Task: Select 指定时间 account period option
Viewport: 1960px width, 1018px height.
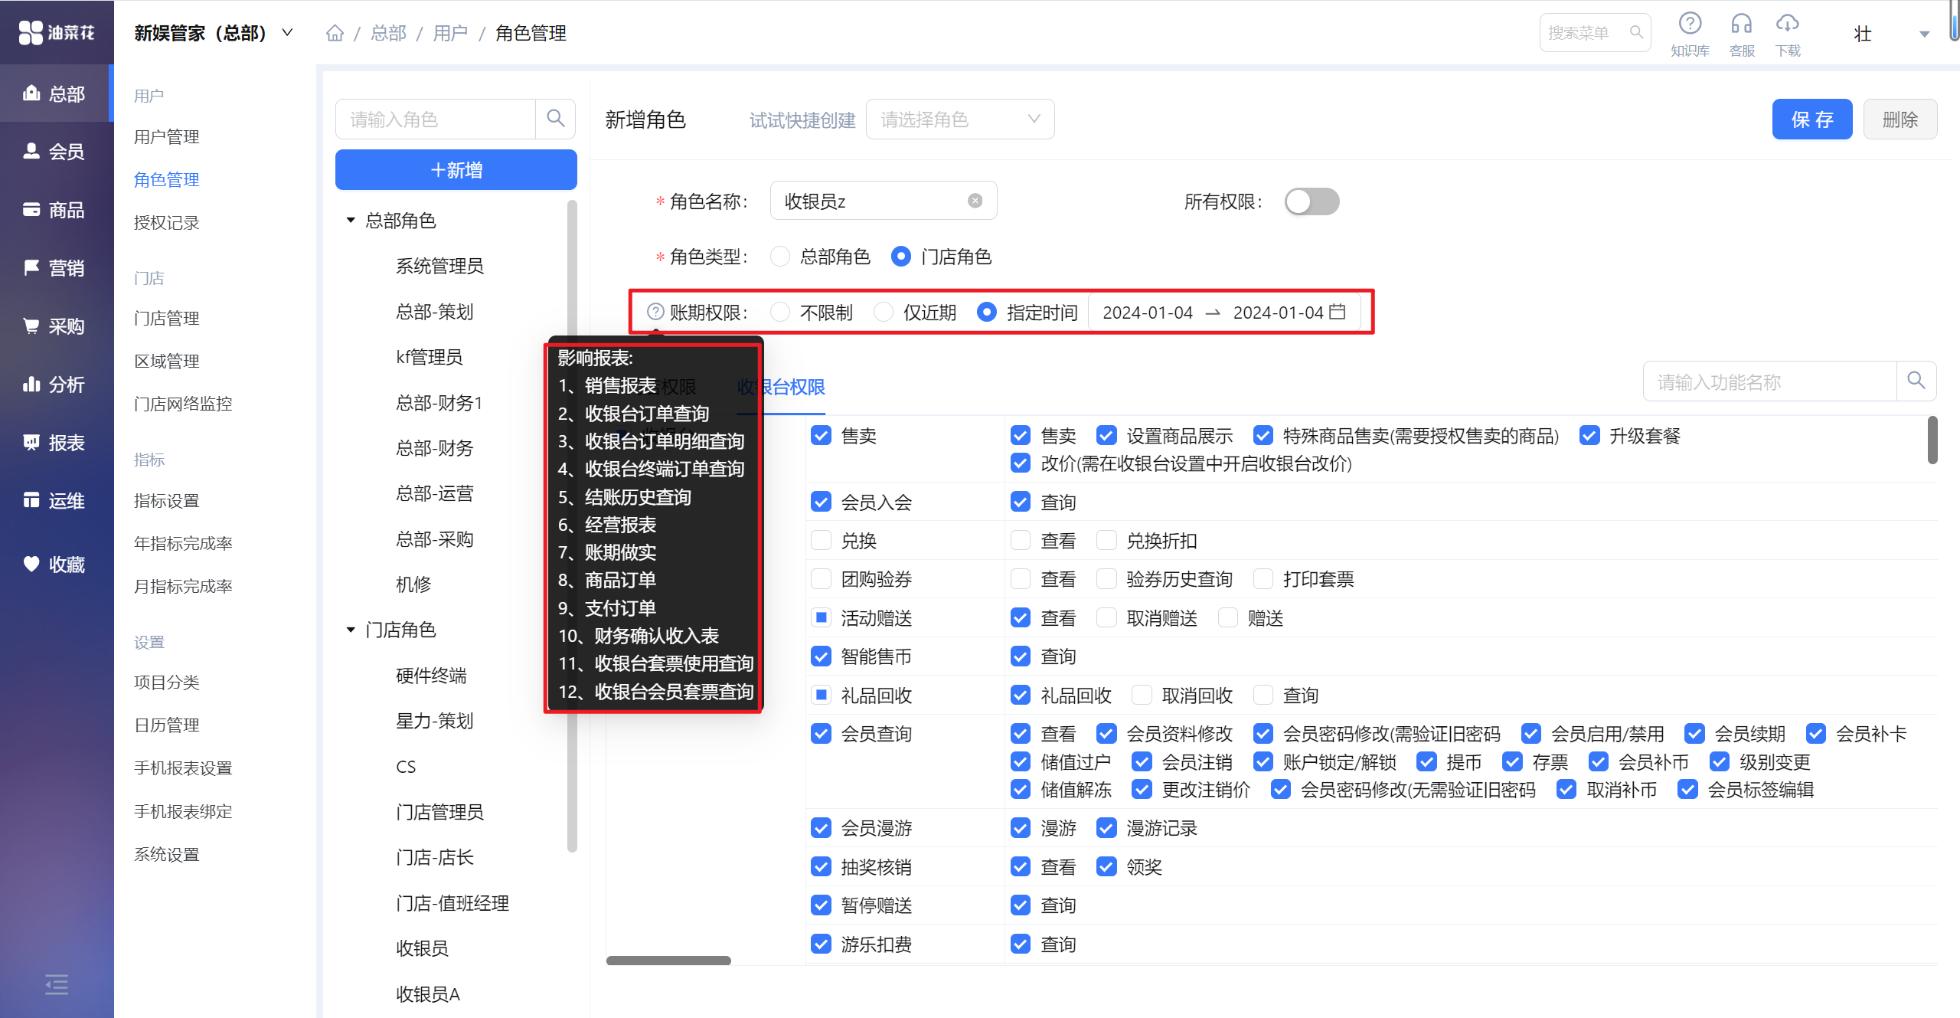Action: pyautogui.click(x=987, y=312)
